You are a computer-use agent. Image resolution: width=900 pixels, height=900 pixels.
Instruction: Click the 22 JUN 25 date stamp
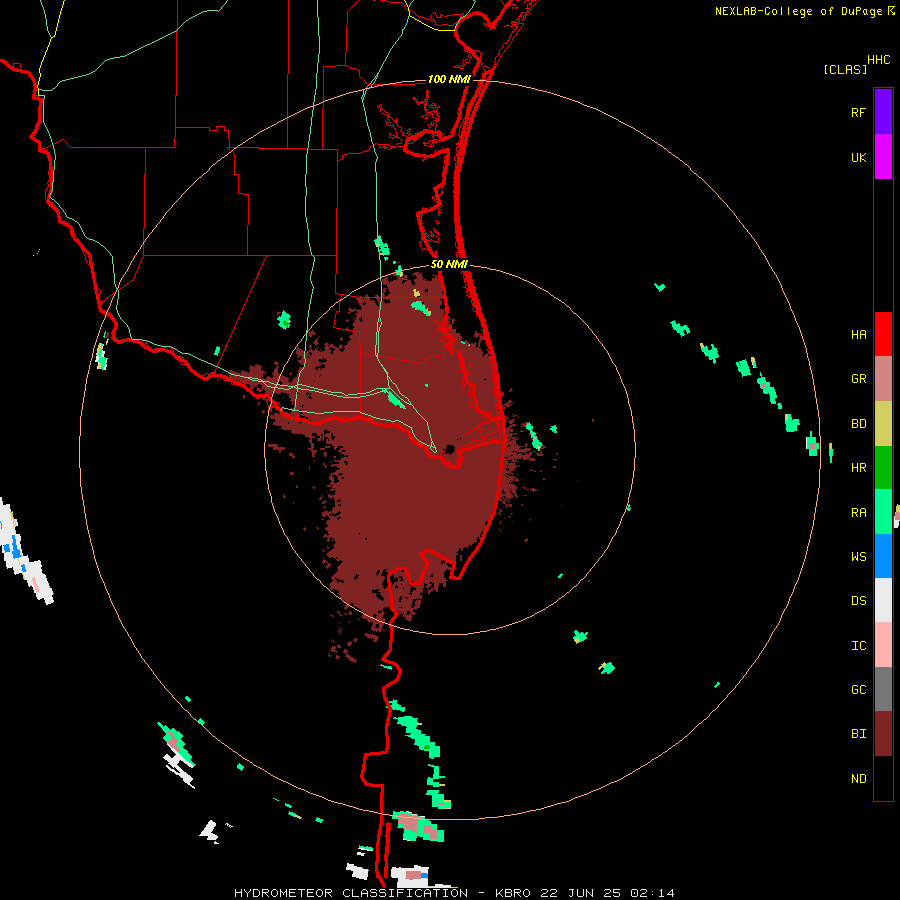point(581,893)
